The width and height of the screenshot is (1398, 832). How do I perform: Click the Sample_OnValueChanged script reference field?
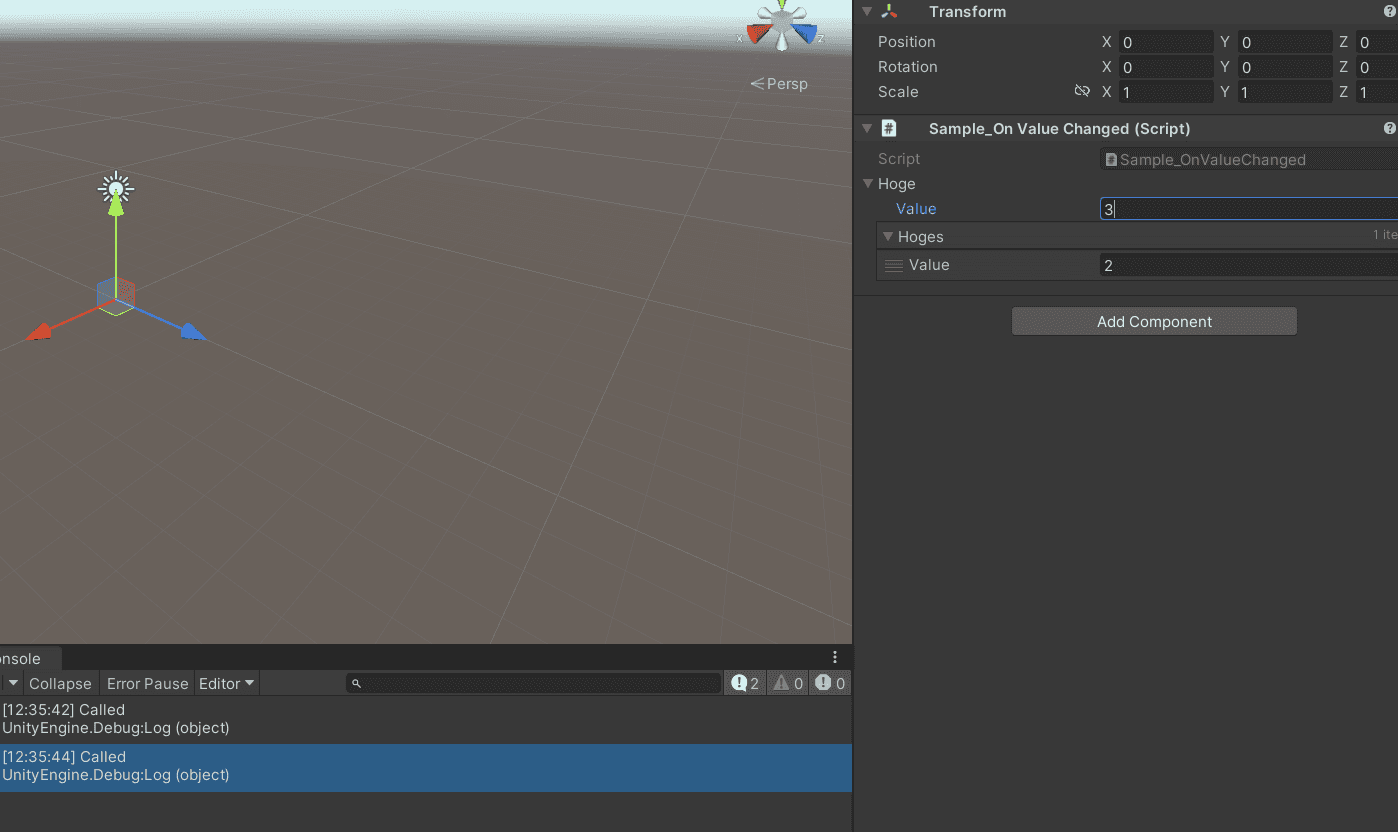tap(1248, 159)
